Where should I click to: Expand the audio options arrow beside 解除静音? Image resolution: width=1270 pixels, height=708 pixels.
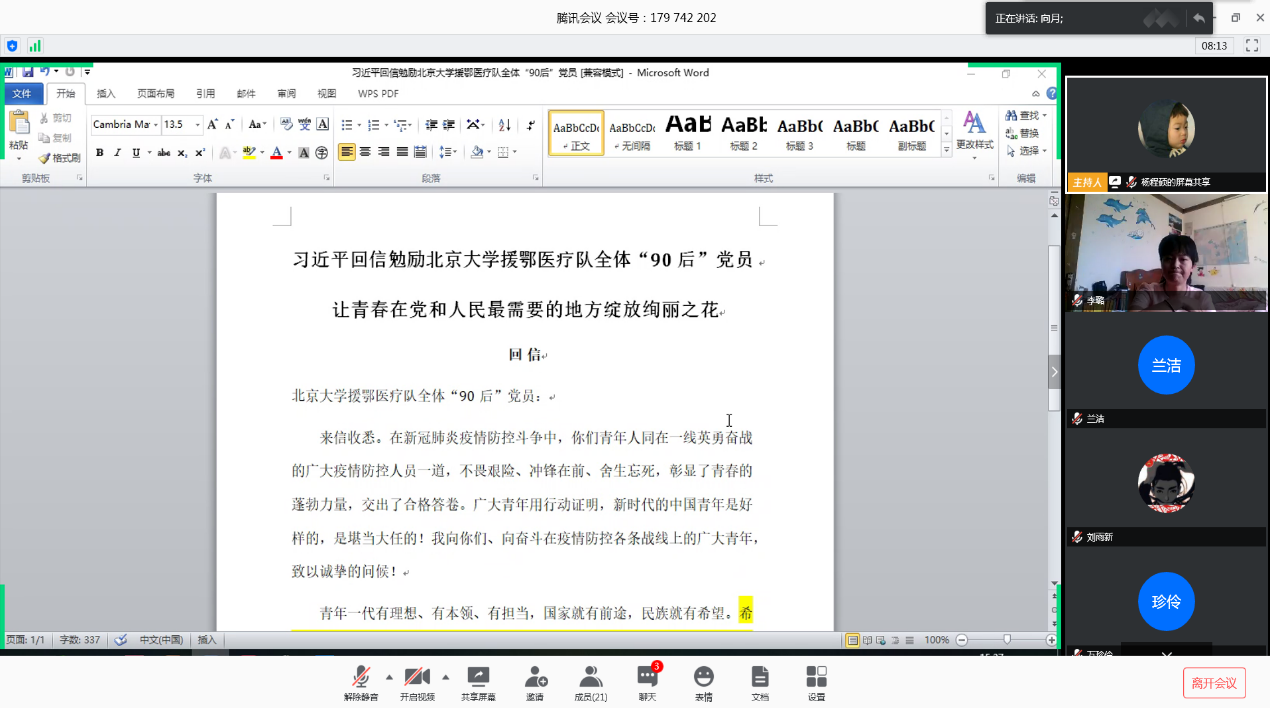coord(389,676)
